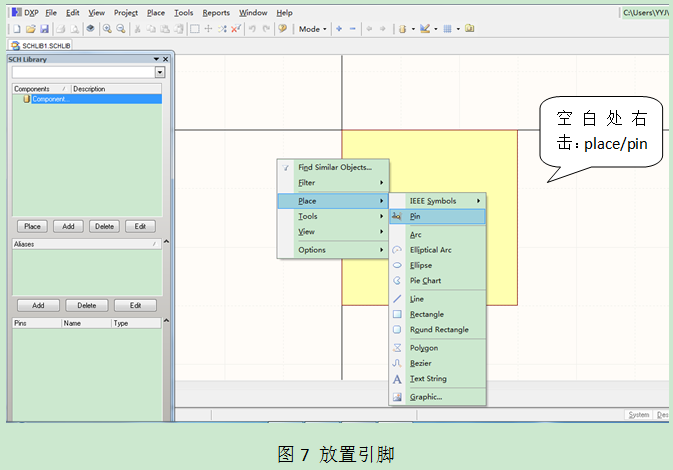Select the Component item in the components list

(50, 99)
